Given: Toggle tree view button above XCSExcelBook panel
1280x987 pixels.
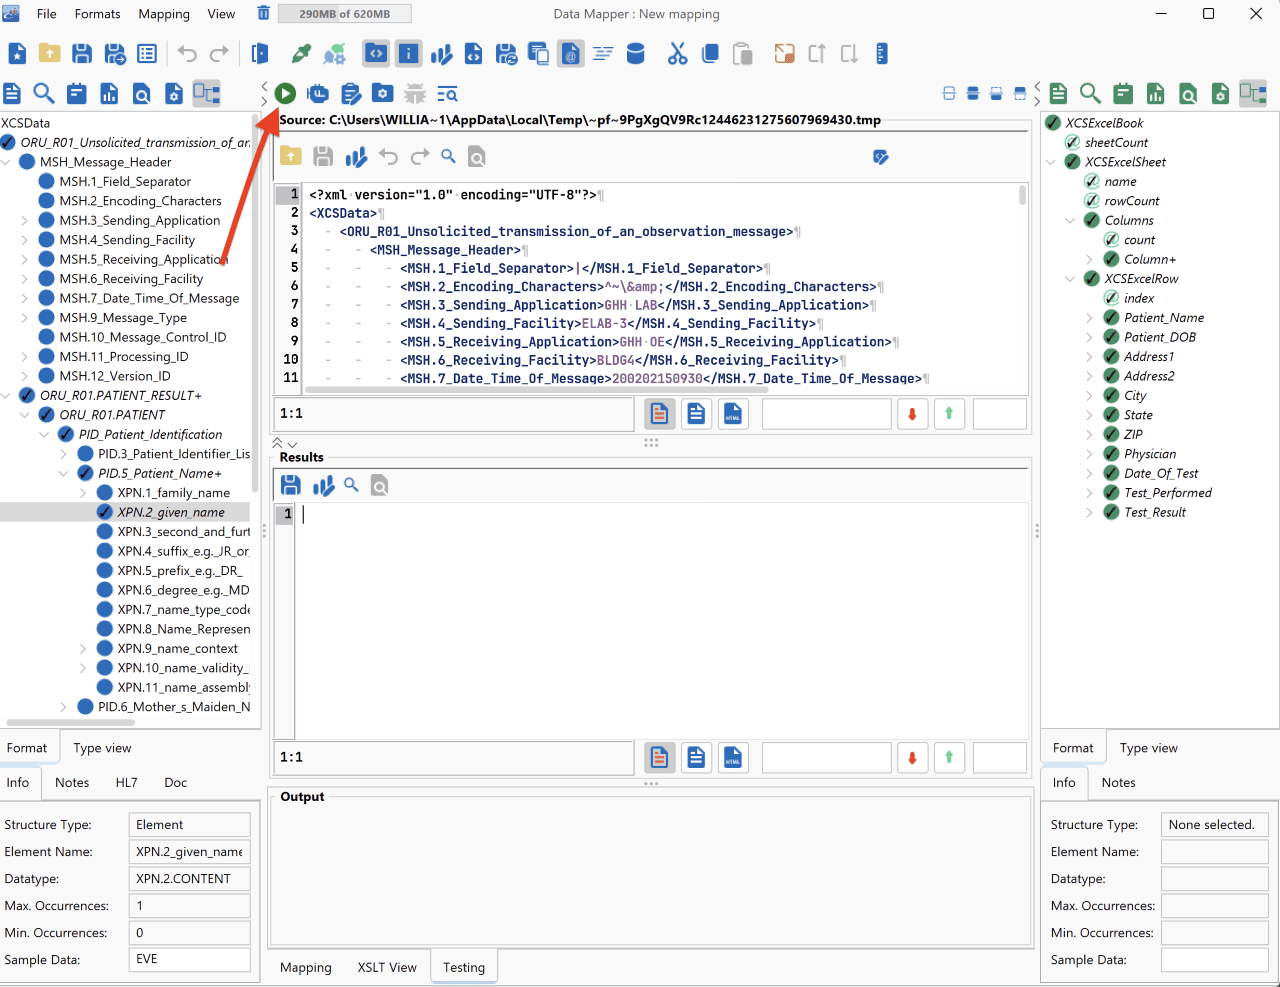Looking at the screenshot, I should tap(1253, 93).
